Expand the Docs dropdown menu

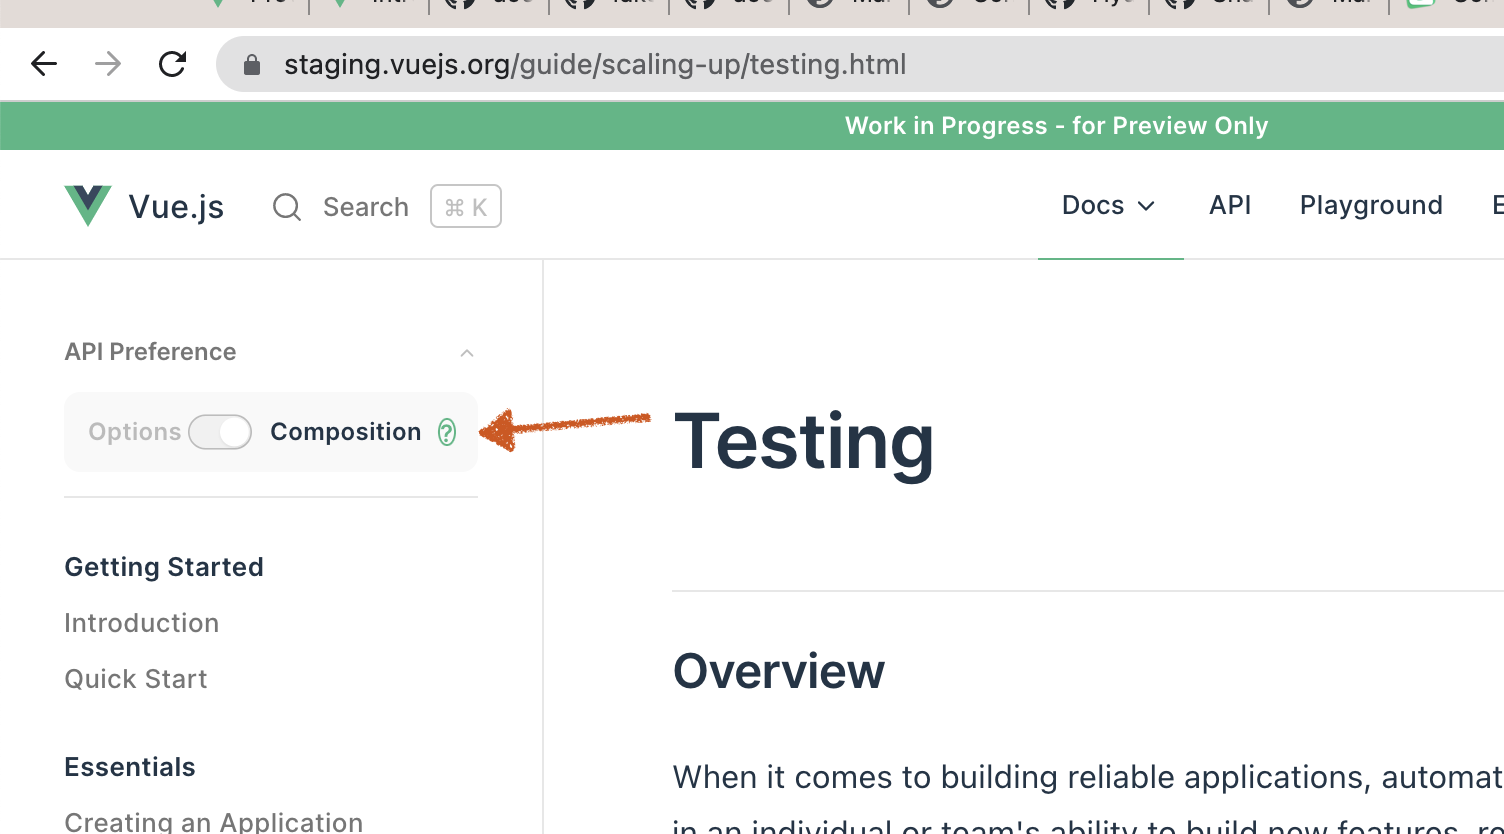tap(1109, 205)
